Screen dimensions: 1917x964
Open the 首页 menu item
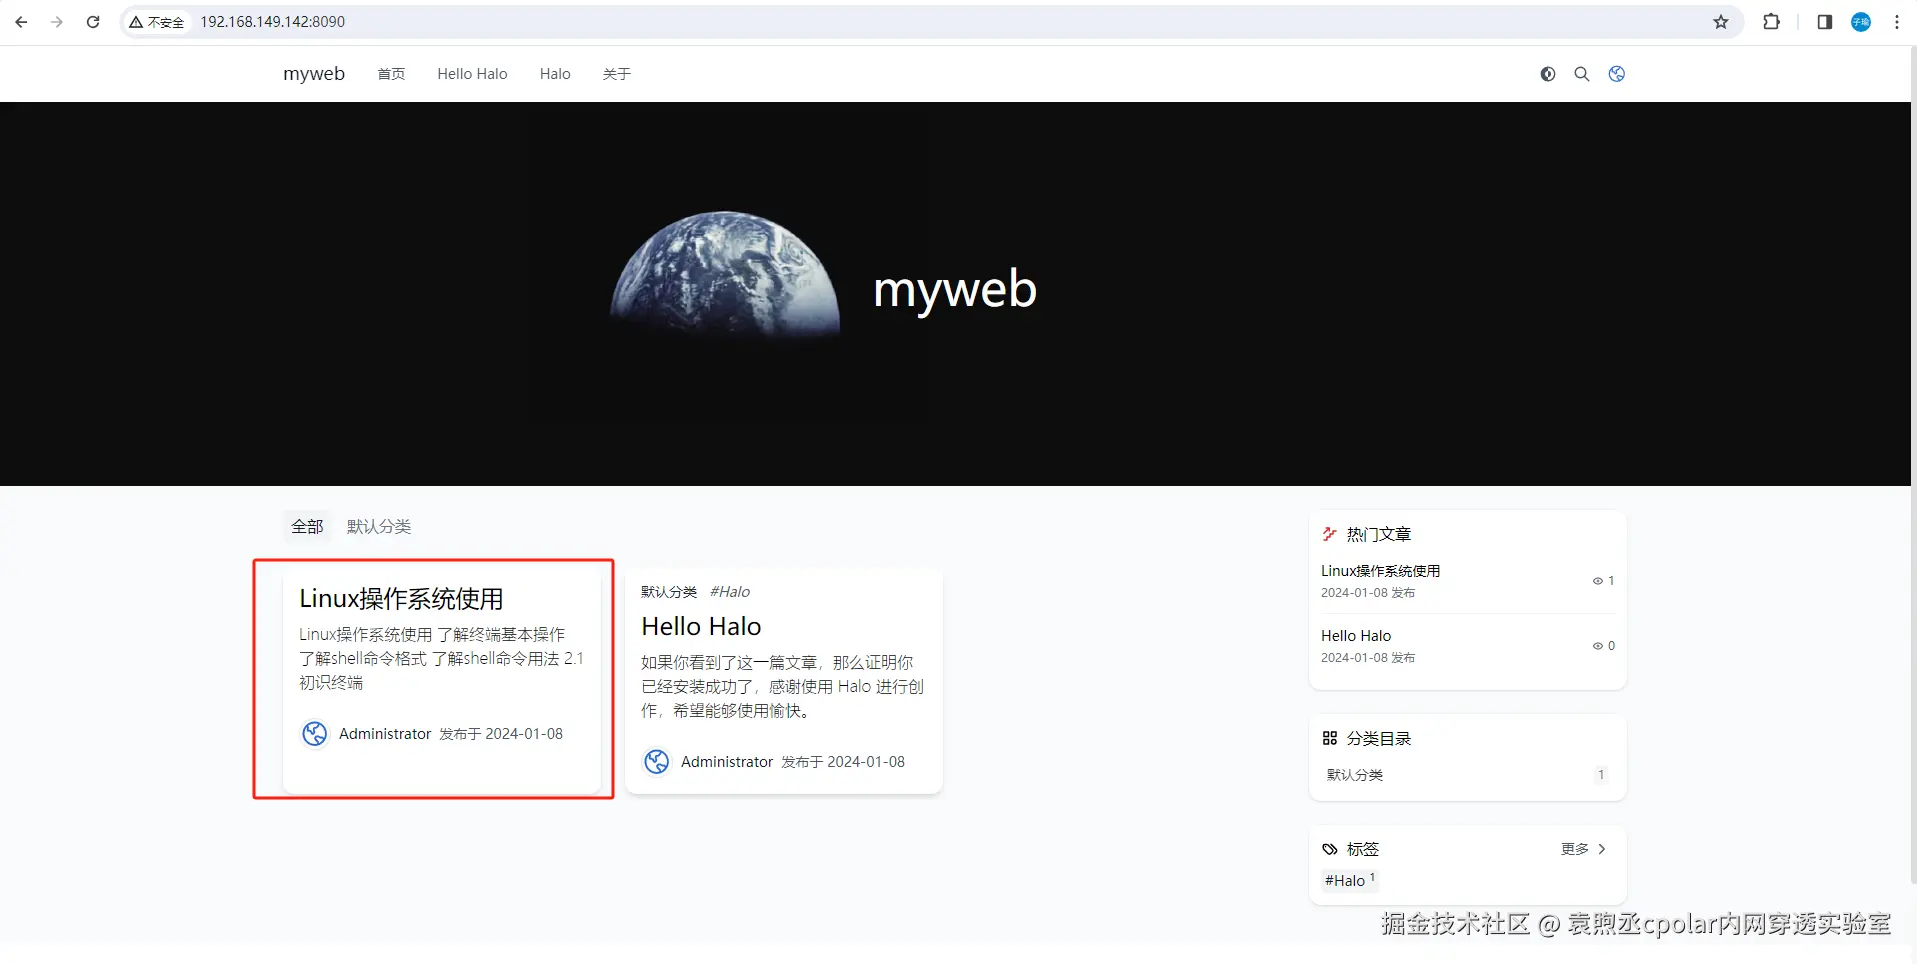click(391, 74)
